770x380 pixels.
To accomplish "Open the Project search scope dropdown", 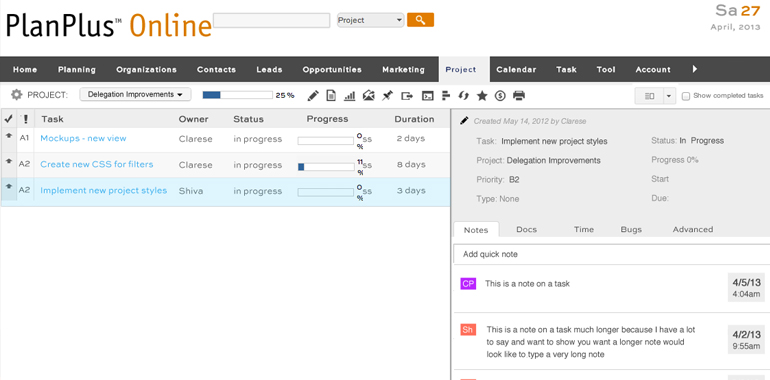I will click(x=371, y=20).
